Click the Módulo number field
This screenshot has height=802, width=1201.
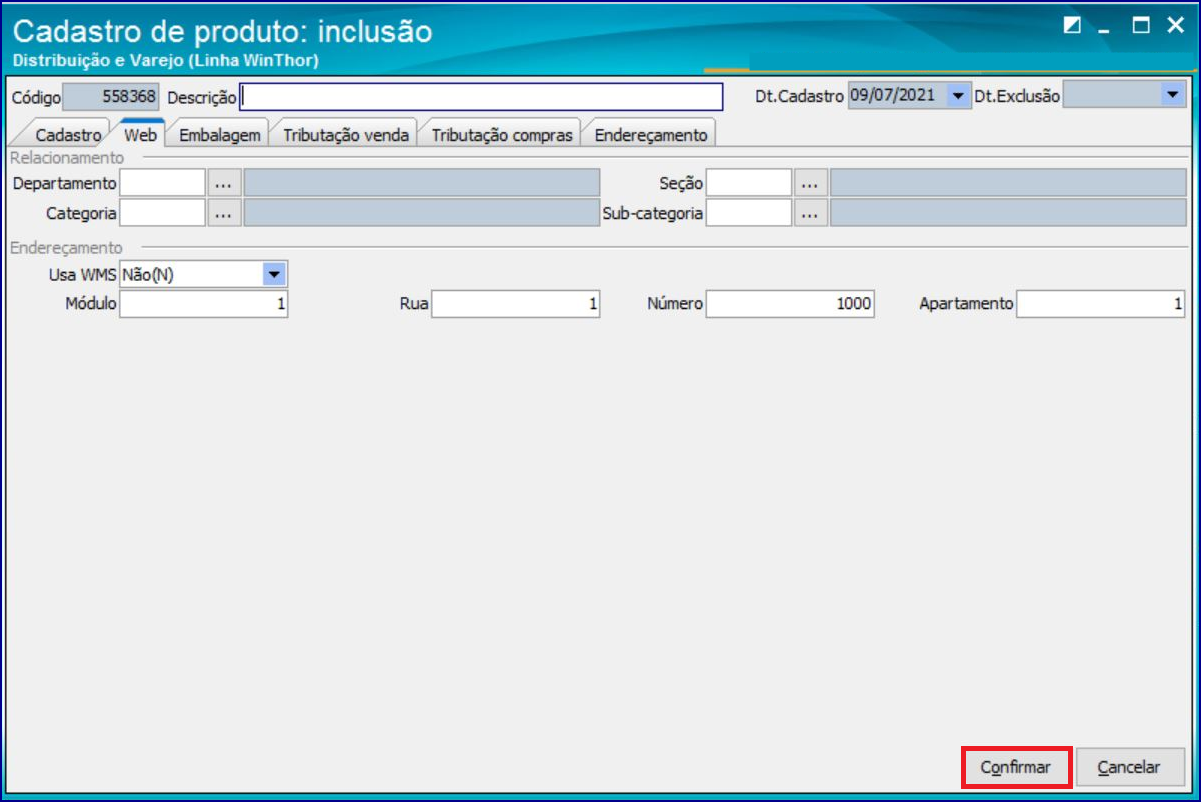coord(204,304)
